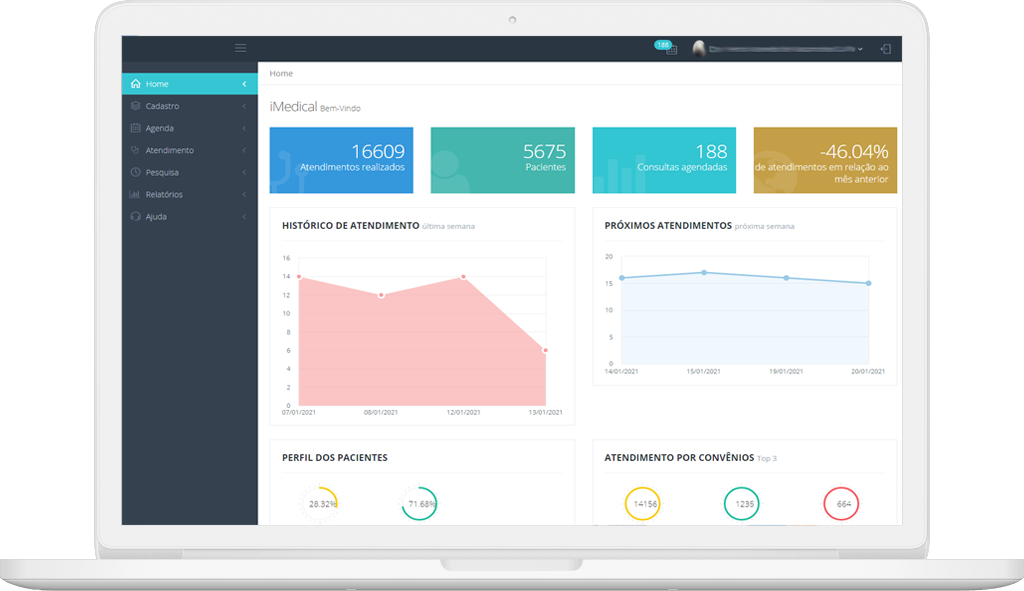Click the logout icon in top bar
Screen dimensions: 1024x591
[886, 49]
